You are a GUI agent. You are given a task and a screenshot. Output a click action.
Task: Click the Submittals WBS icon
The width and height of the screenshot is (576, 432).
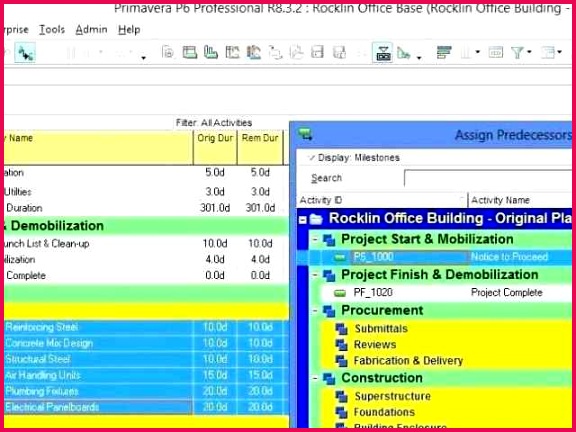[341, 328]
